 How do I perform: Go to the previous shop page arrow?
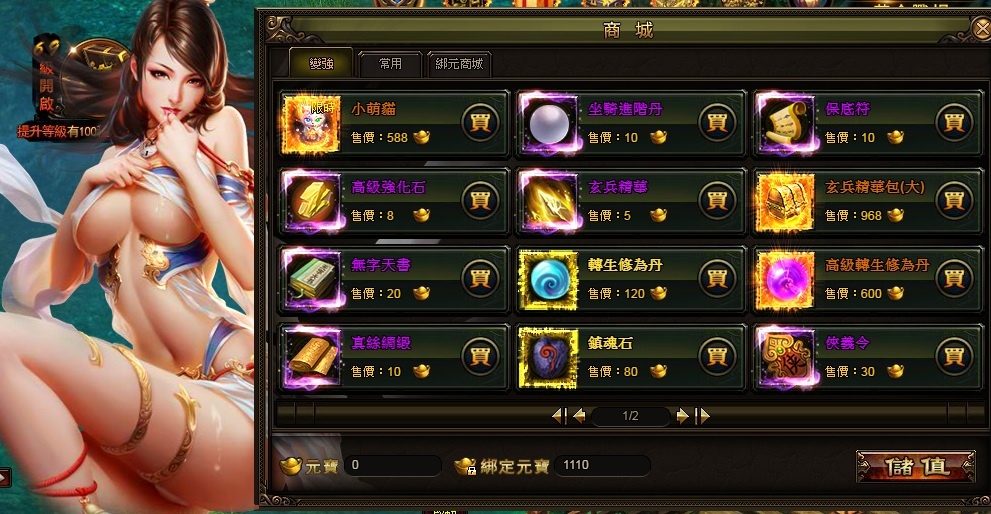(579, 415)
